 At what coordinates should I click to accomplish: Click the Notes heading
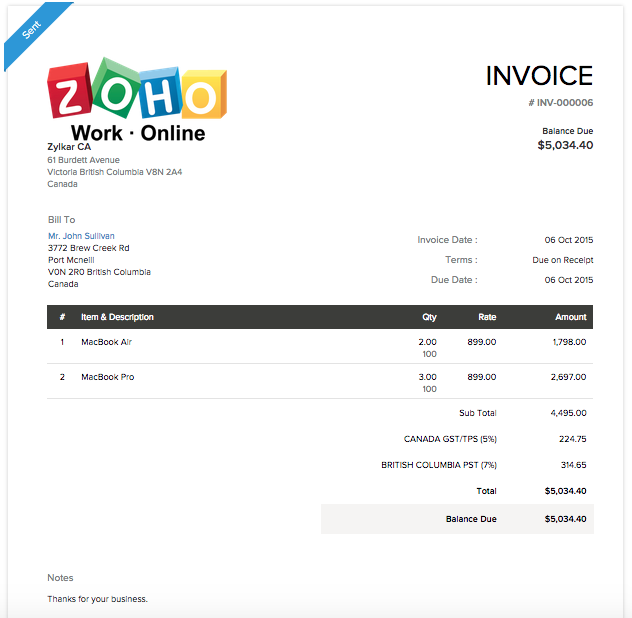pos(60,578)
